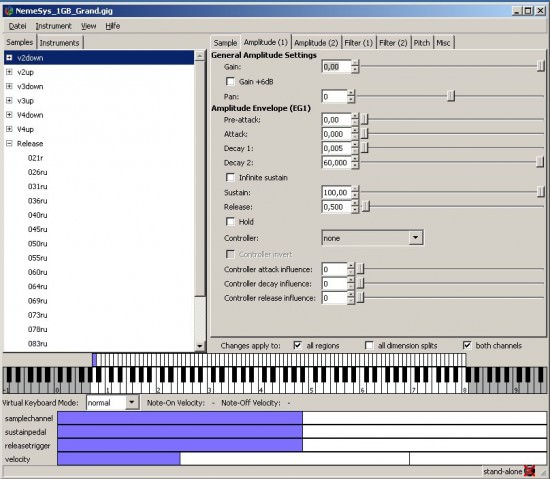Switch to the Sample settings tab
Screen dimensions: 550x479
click(x=225, y=43)
